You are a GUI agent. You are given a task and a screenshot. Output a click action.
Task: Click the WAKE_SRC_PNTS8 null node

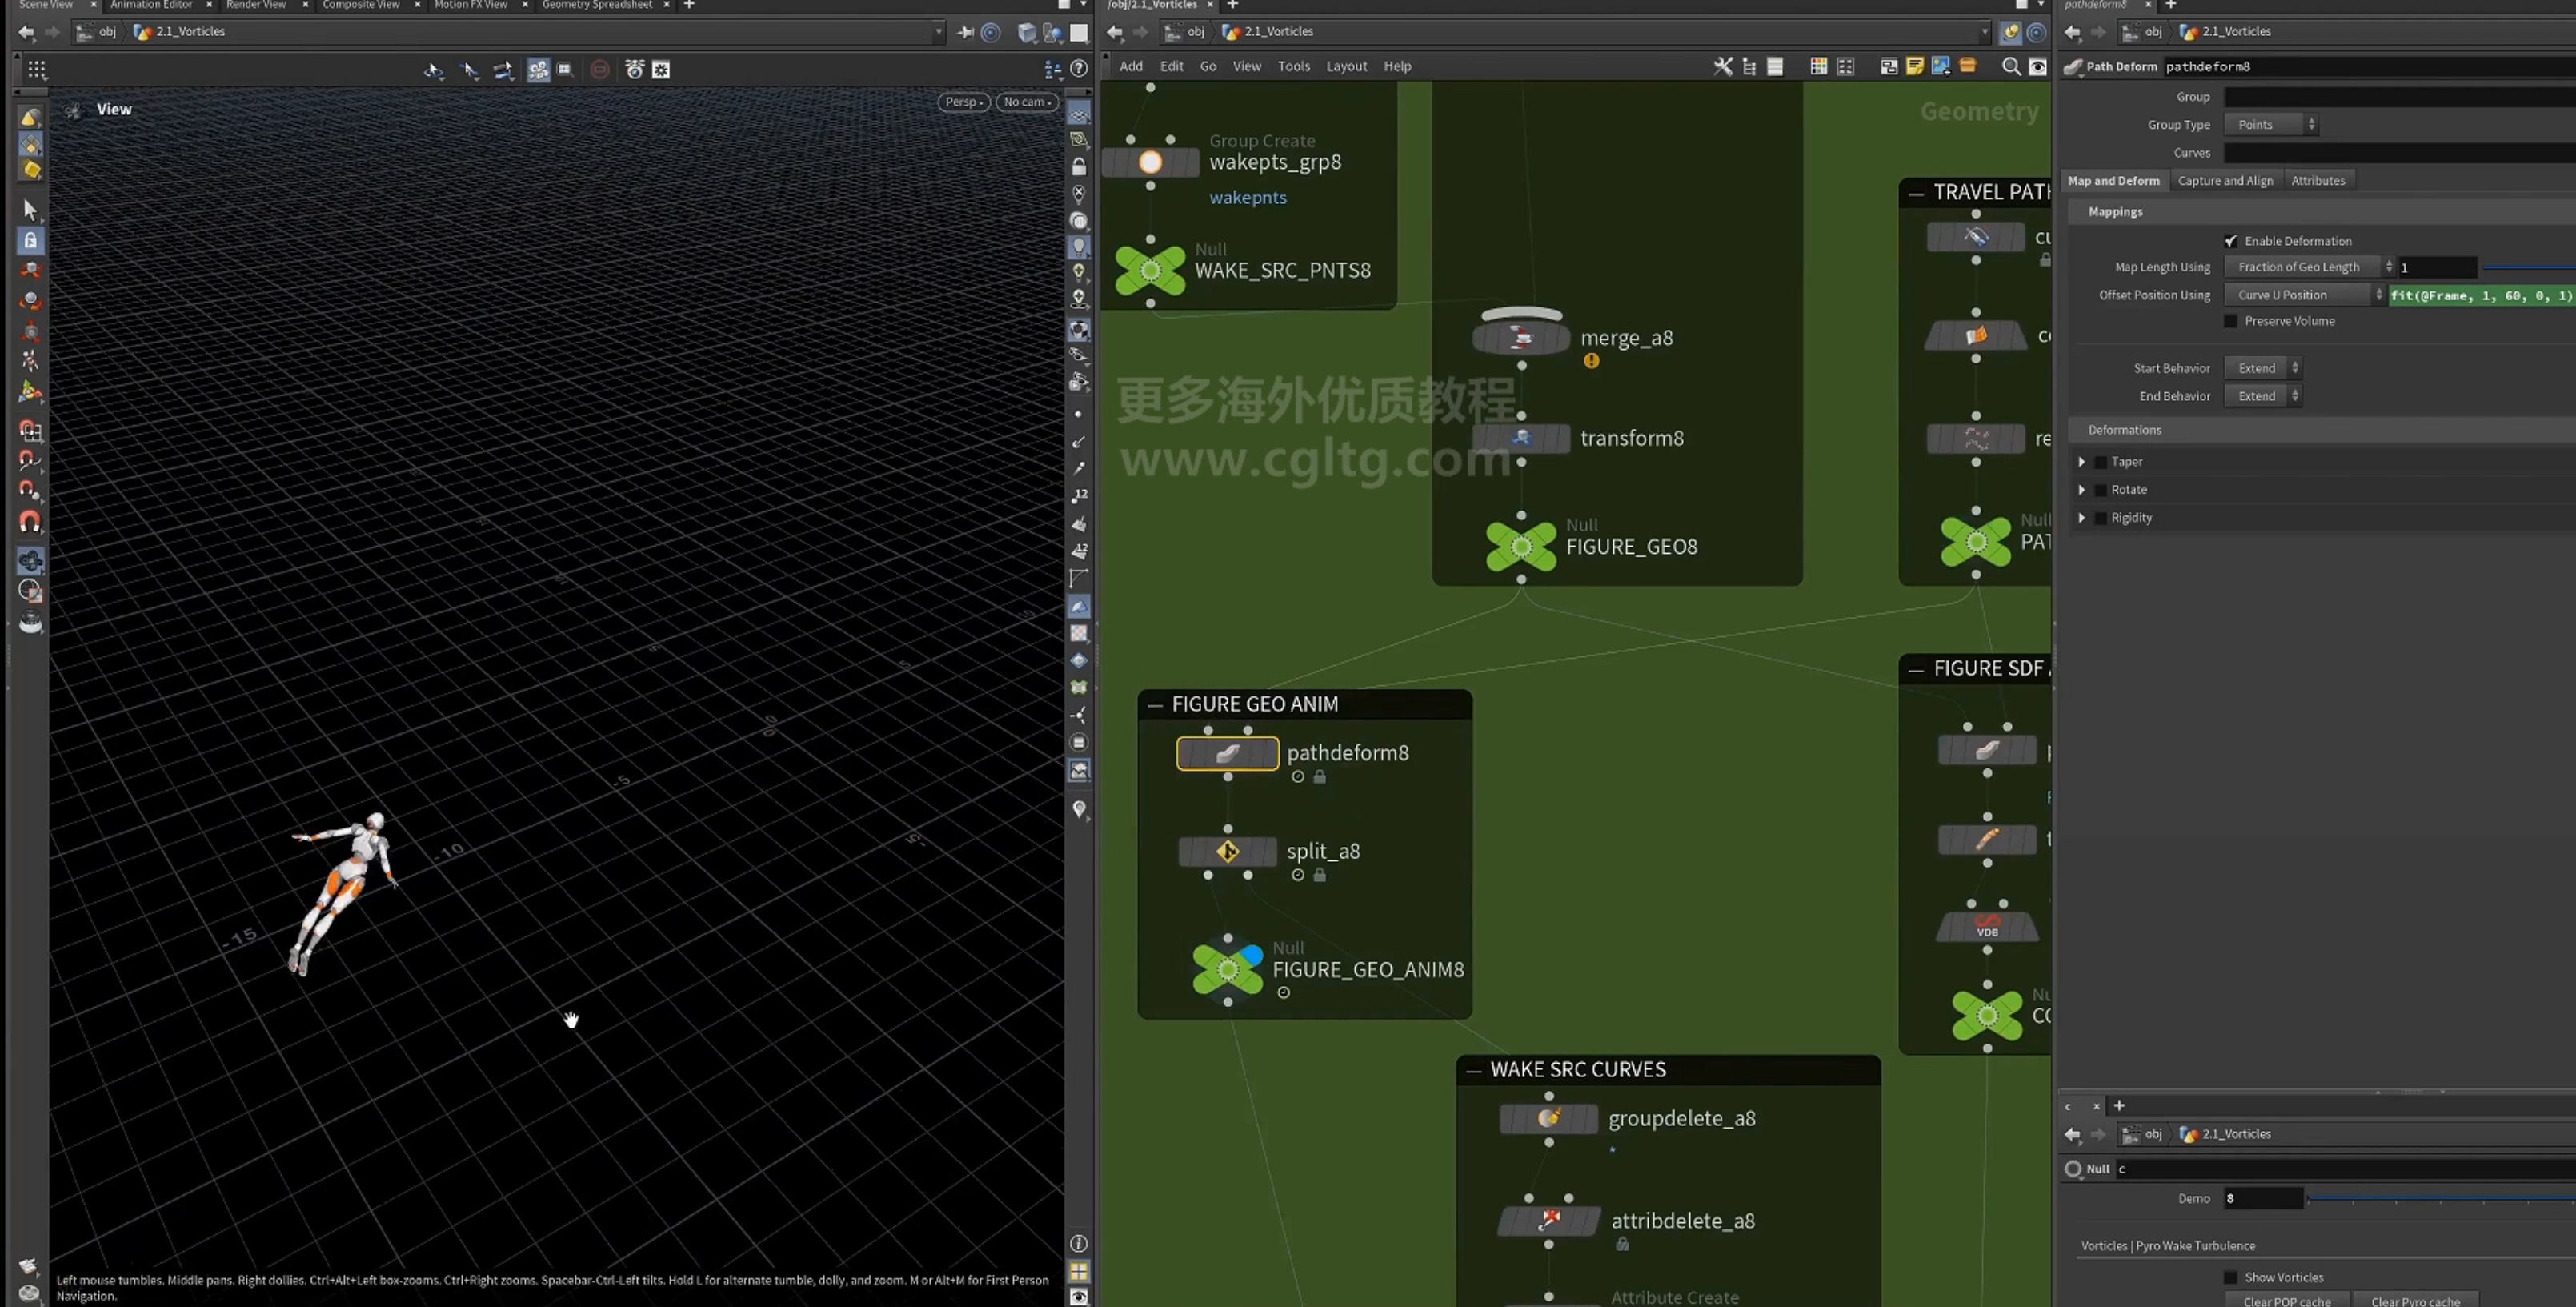pyautogui.click(x=1150, y=270)
